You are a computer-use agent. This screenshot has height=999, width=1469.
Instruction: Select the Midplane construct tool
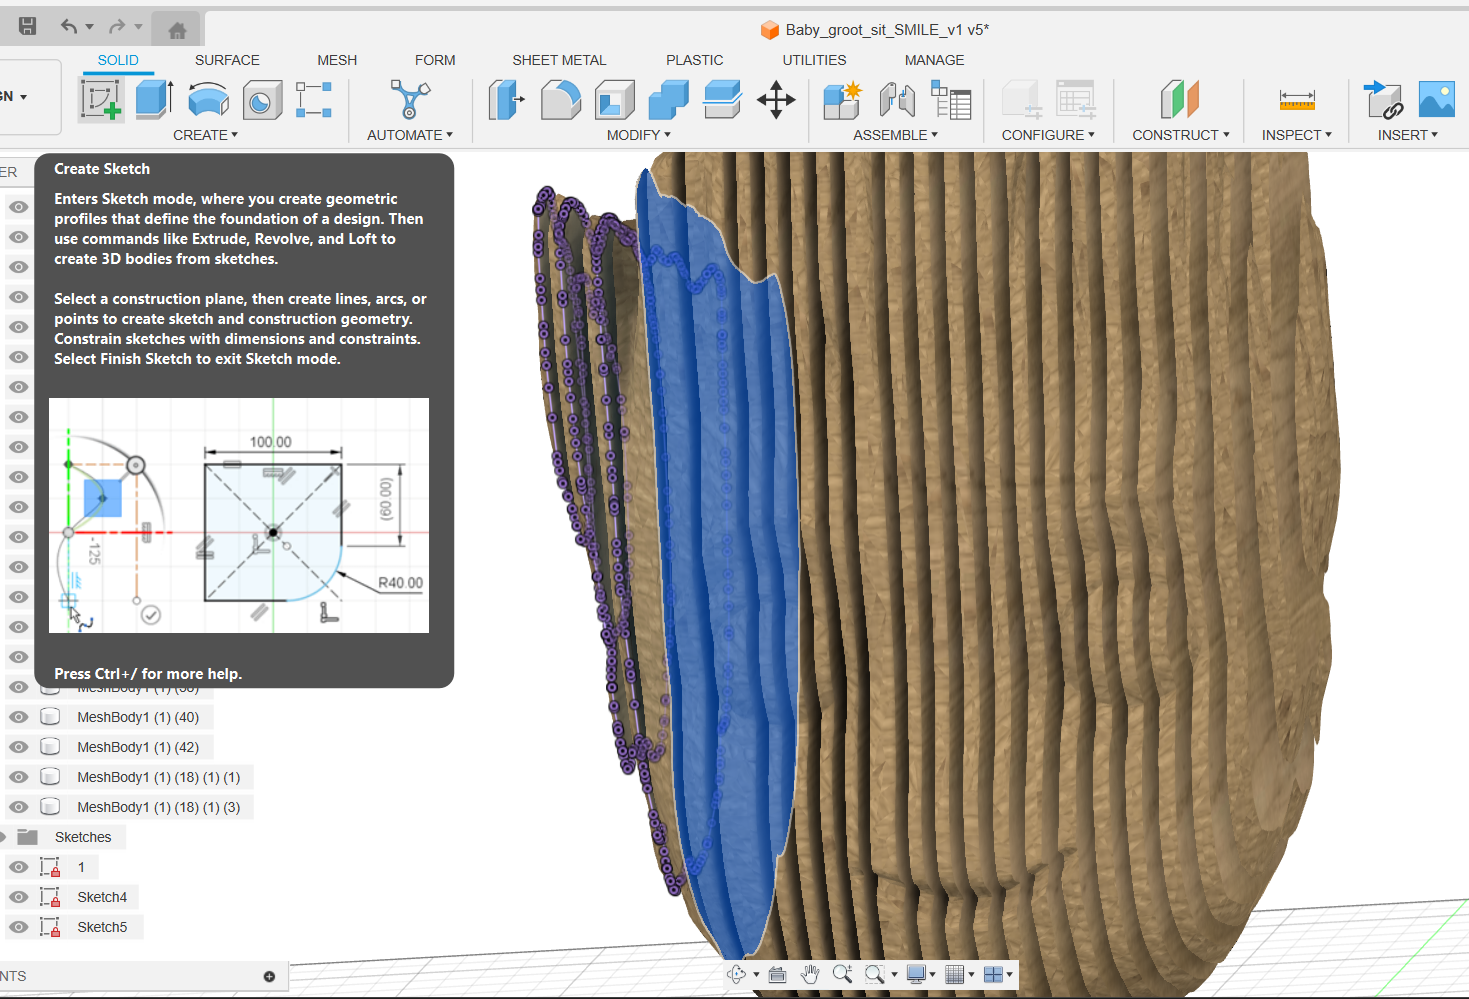pos(1179,100)
